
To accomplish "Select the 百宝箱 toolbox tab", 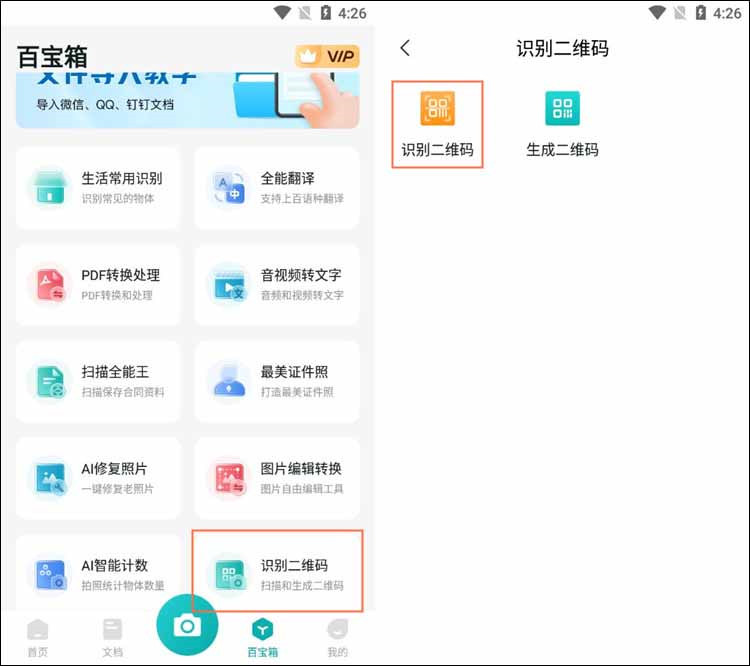I will tap(262, 637).
